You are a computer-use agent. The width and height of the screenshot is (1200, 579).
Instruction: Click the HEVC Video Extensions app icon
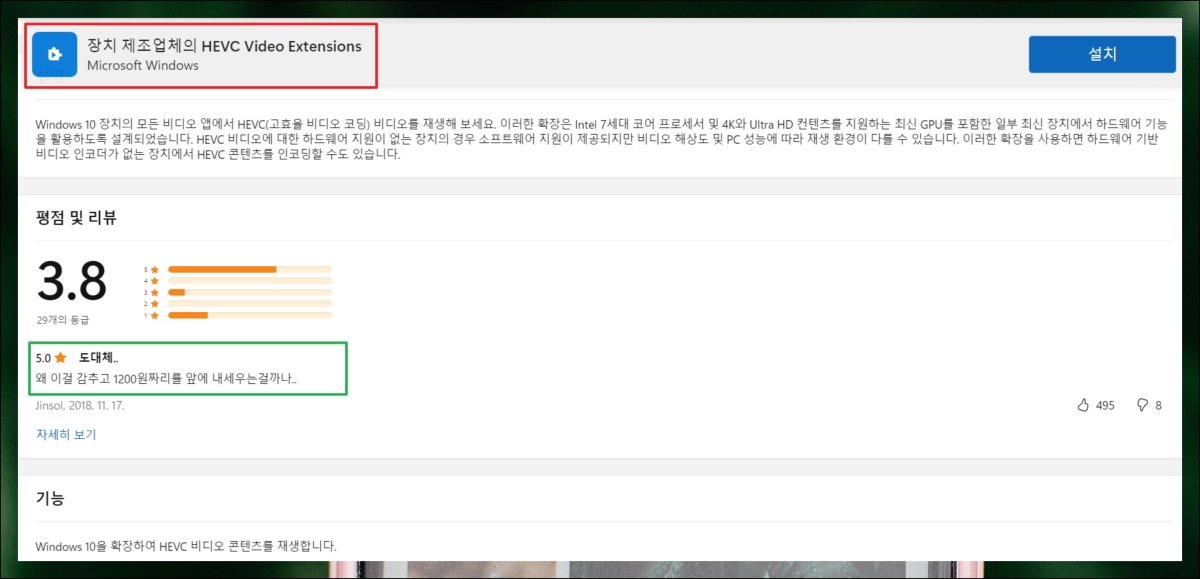point(54,54)
